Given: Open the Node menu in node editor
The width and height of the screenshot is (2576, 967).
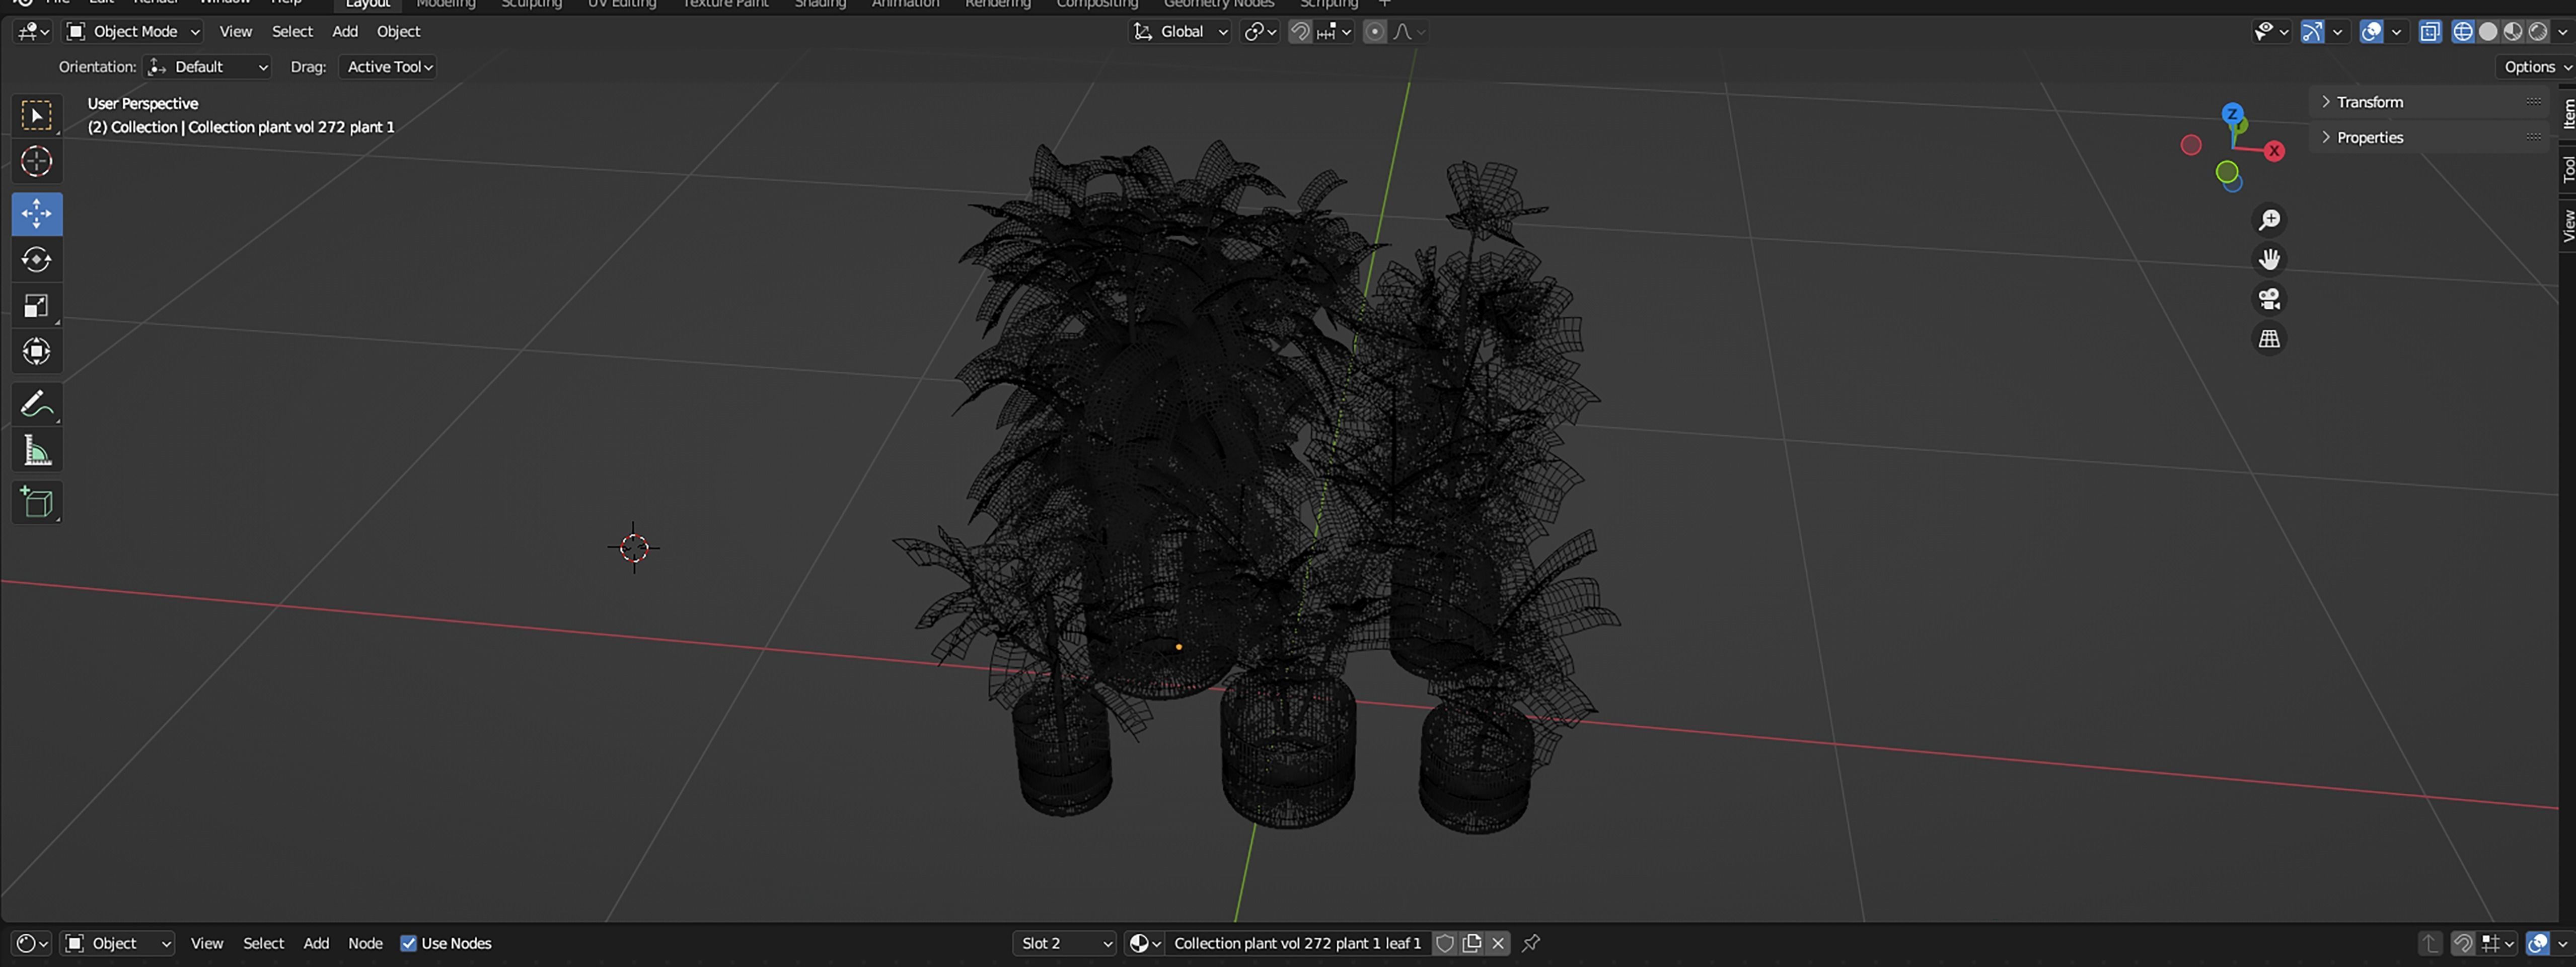Looking at the screenshot, I should click(365, 943).
